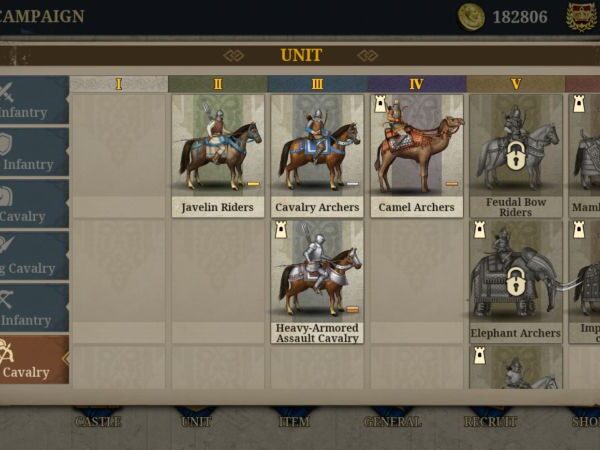Viewport: 600px width, 450px height.
Task: Click the ornament right of UNIT title
Action: [368, 56]
